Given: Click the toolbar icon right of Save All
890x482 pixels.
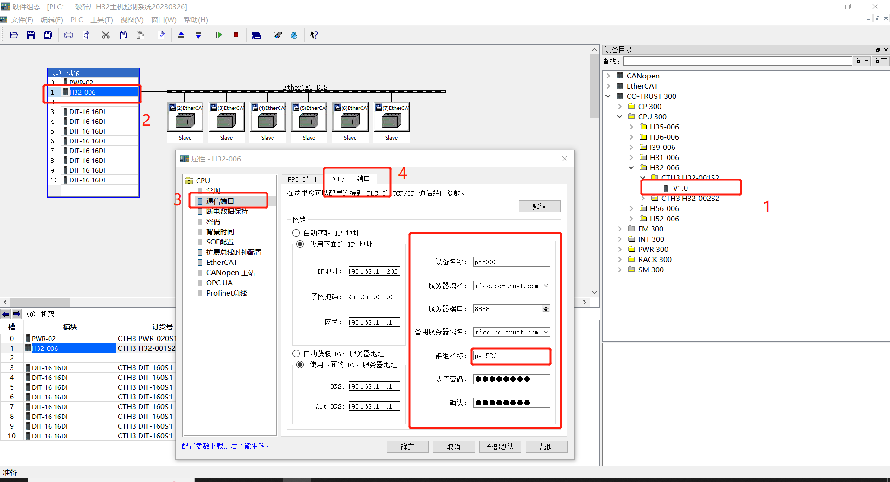Looking at the screenshot, I should click(x=68, y=35).
